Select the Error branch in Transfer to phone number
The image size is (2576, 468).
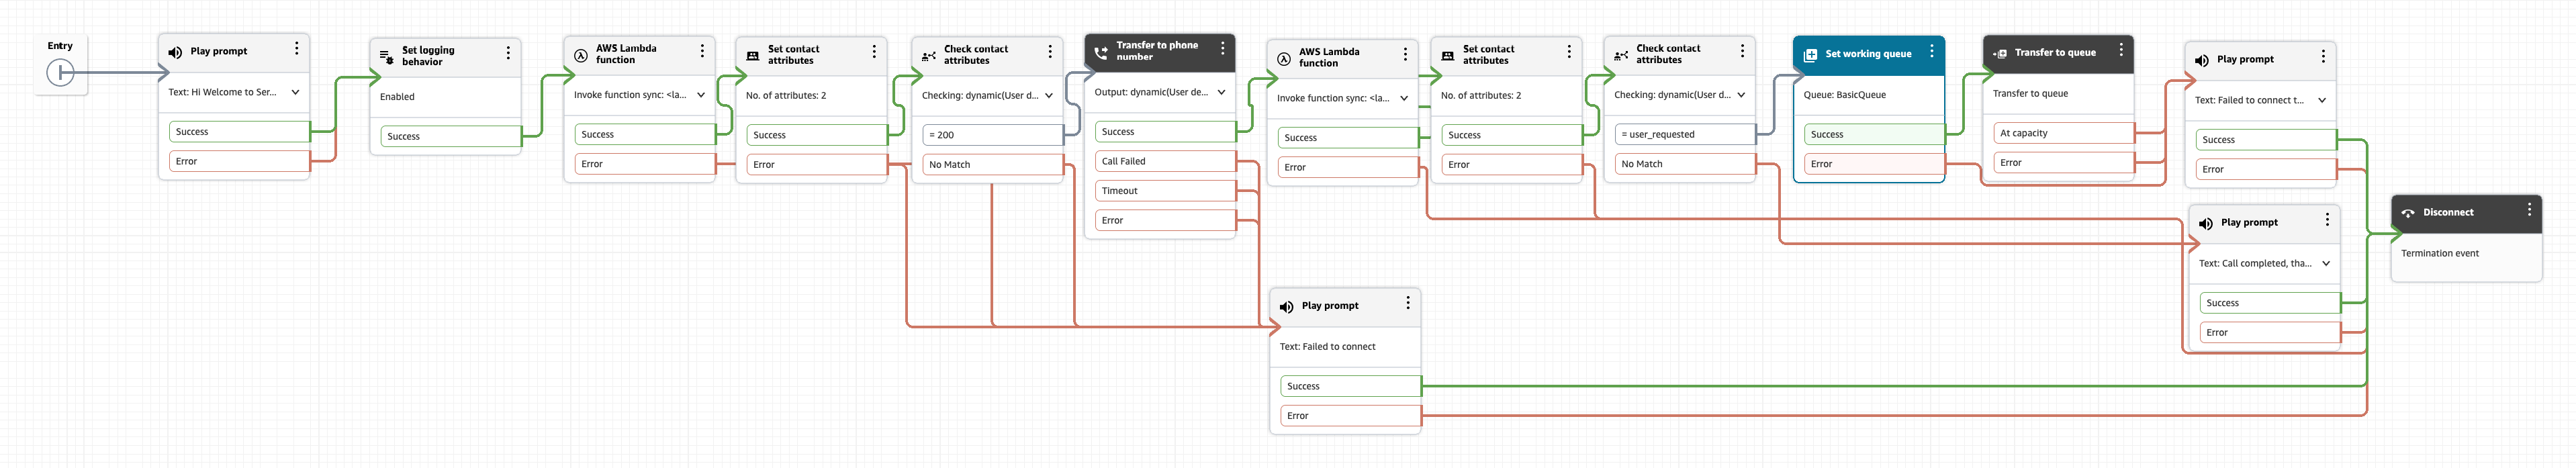[x=1165, y=220]
